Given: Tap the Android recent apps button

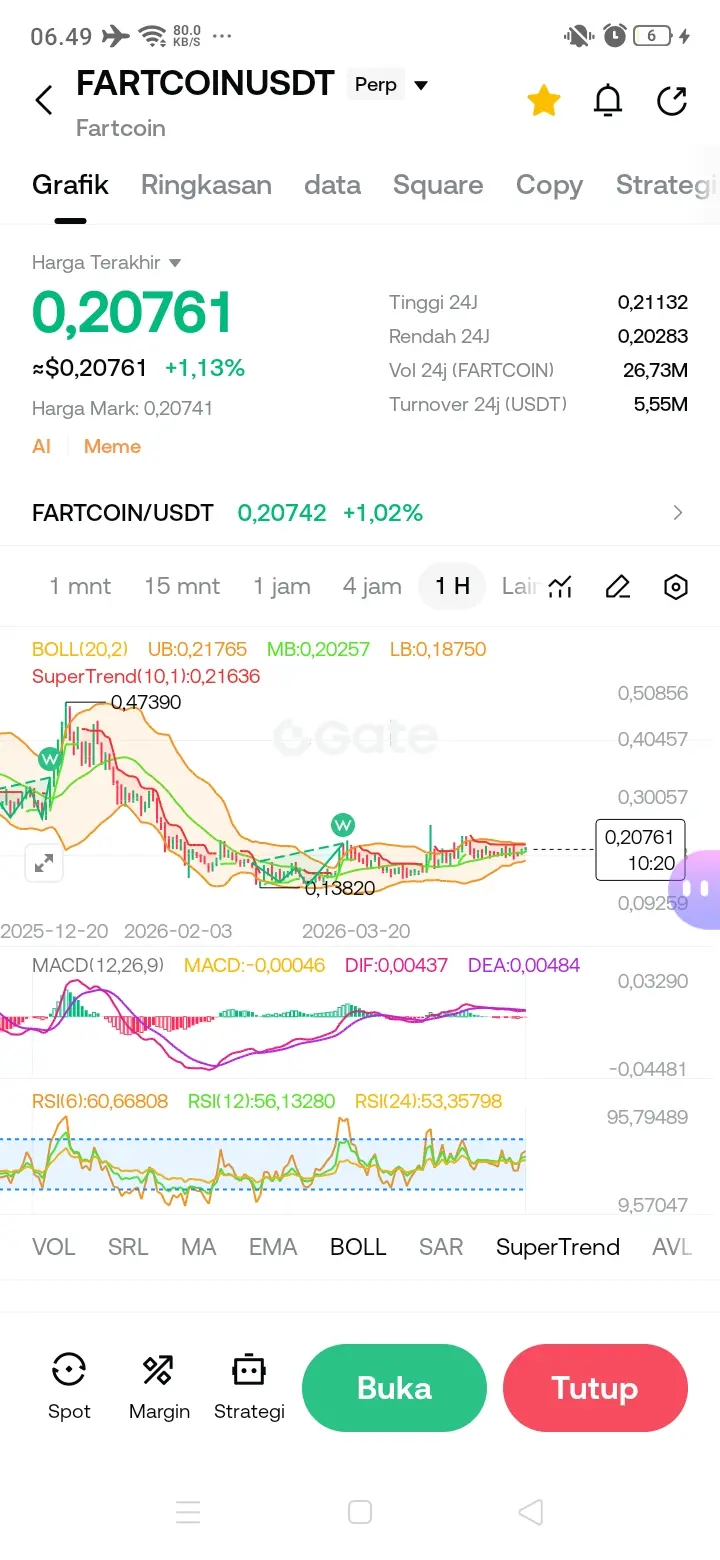Looking at the screenshot, I should 188,1512.
